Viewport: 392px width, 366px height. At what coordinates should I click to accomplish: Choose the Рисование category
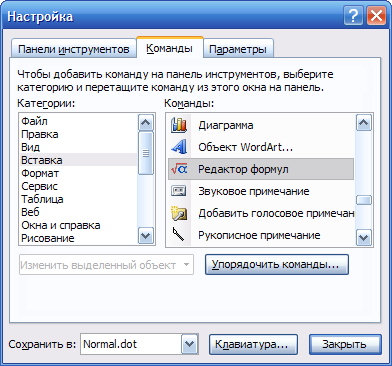pos(48,238)
